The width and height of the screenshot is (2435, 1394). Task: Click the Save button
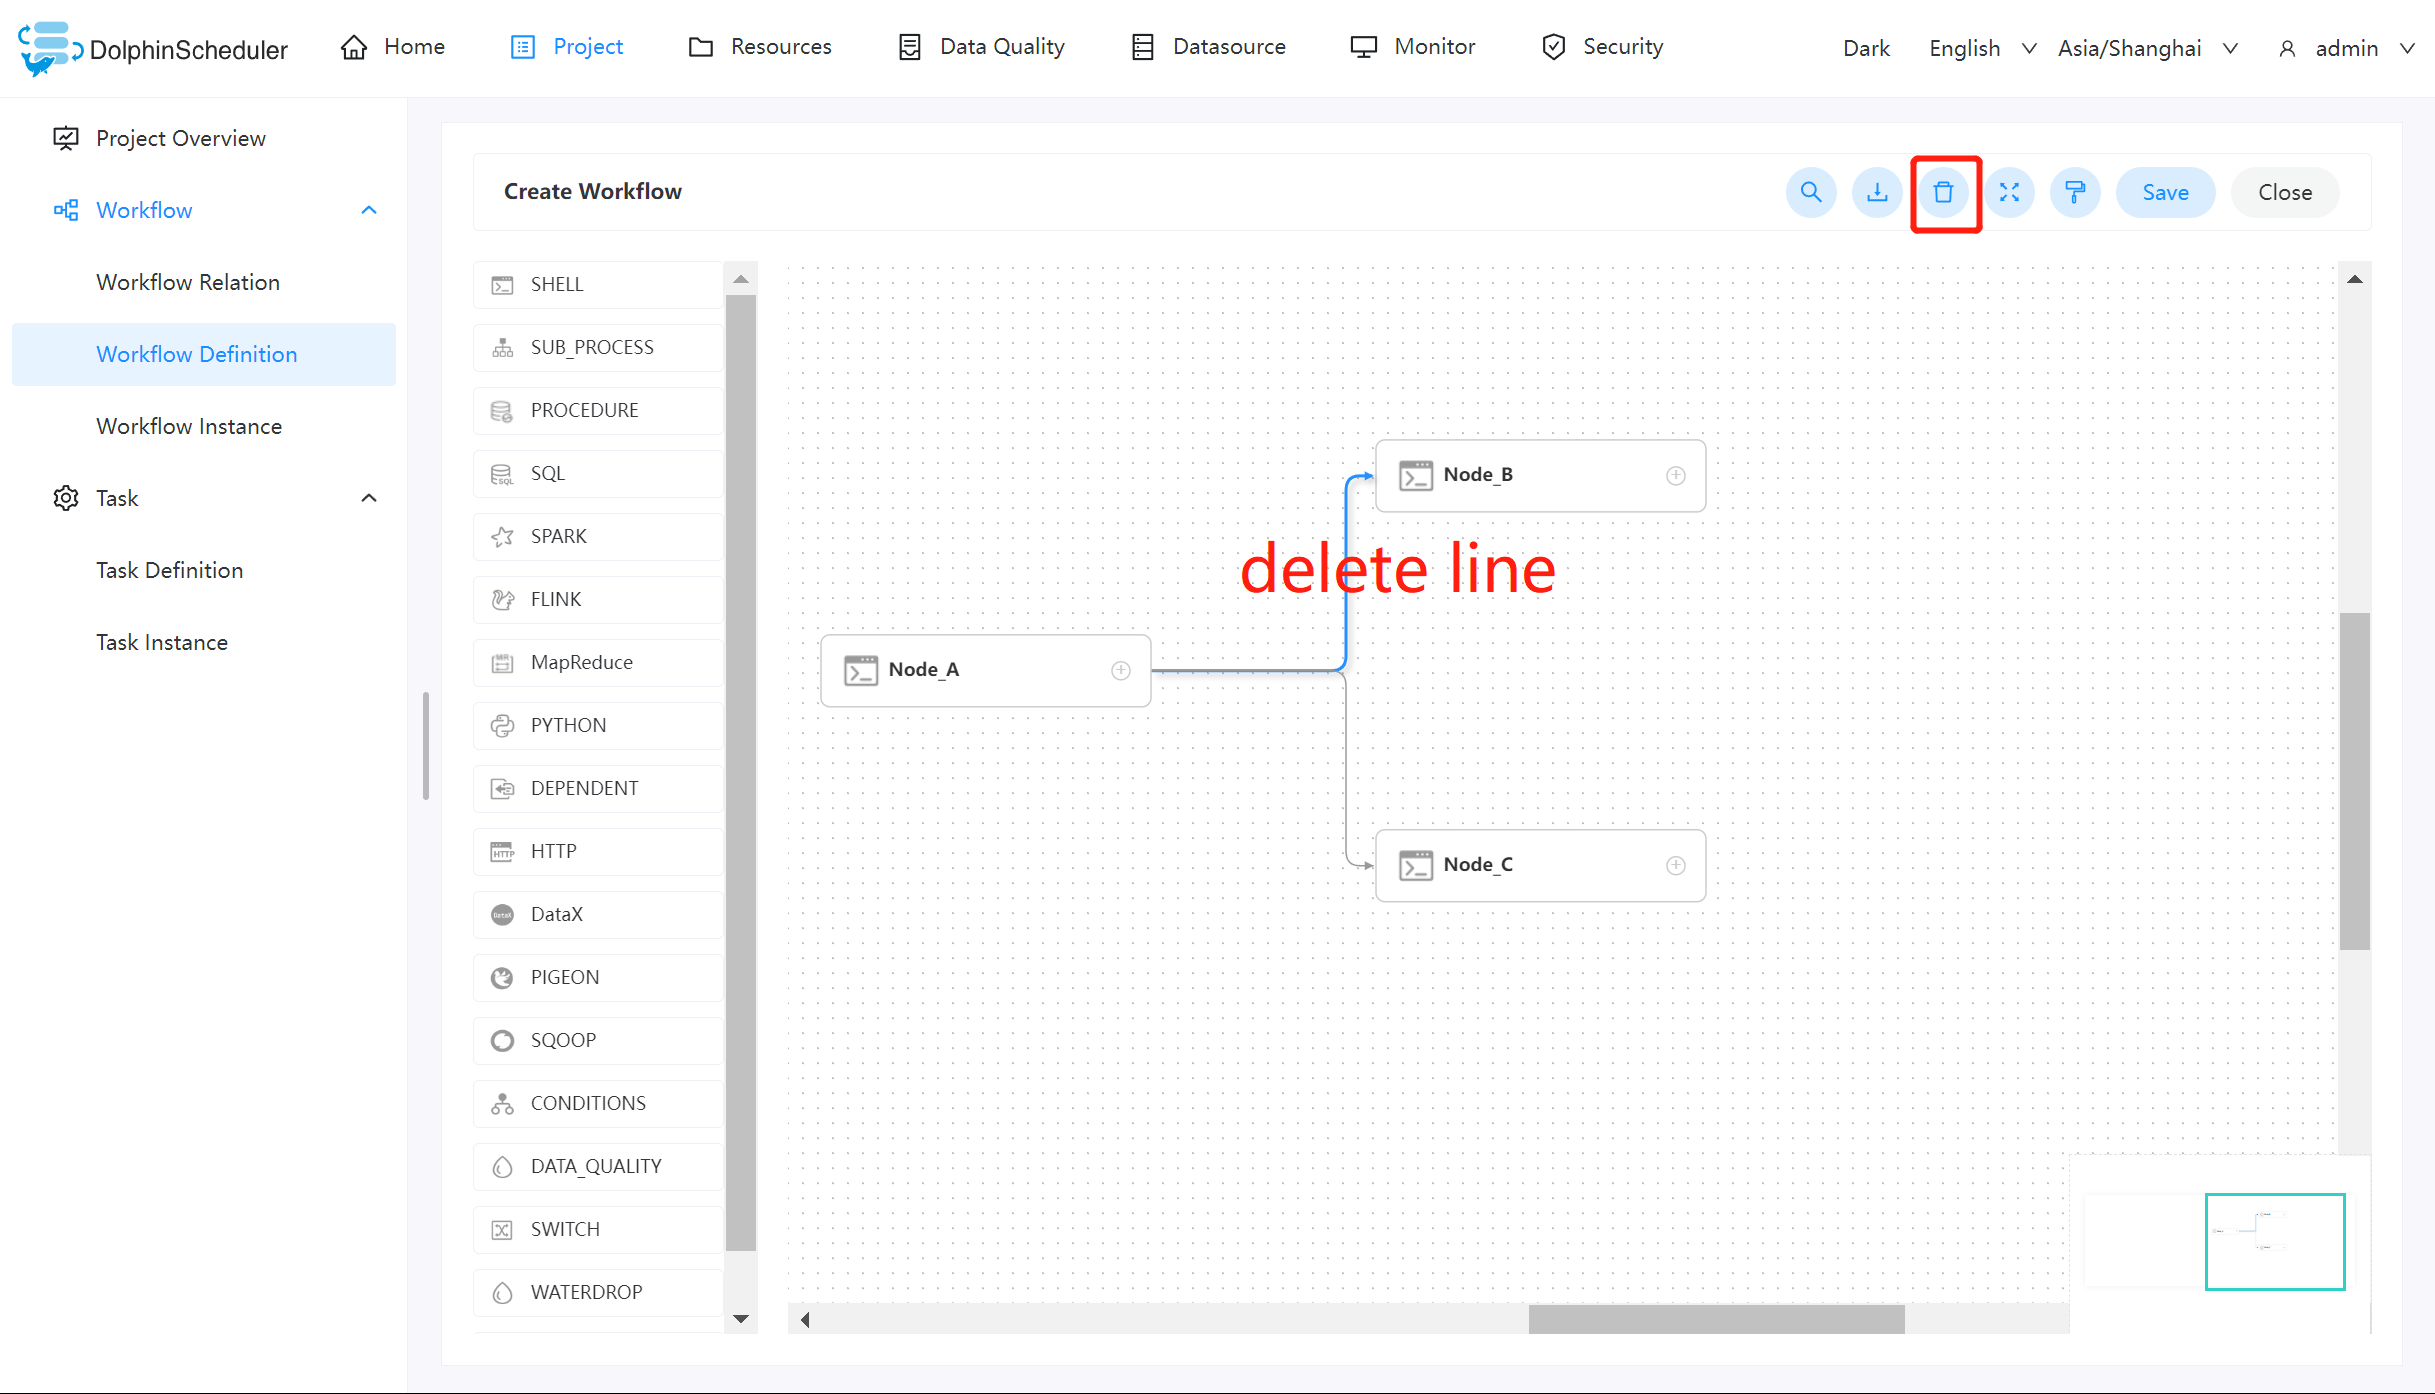click(x=2165, y=192)
